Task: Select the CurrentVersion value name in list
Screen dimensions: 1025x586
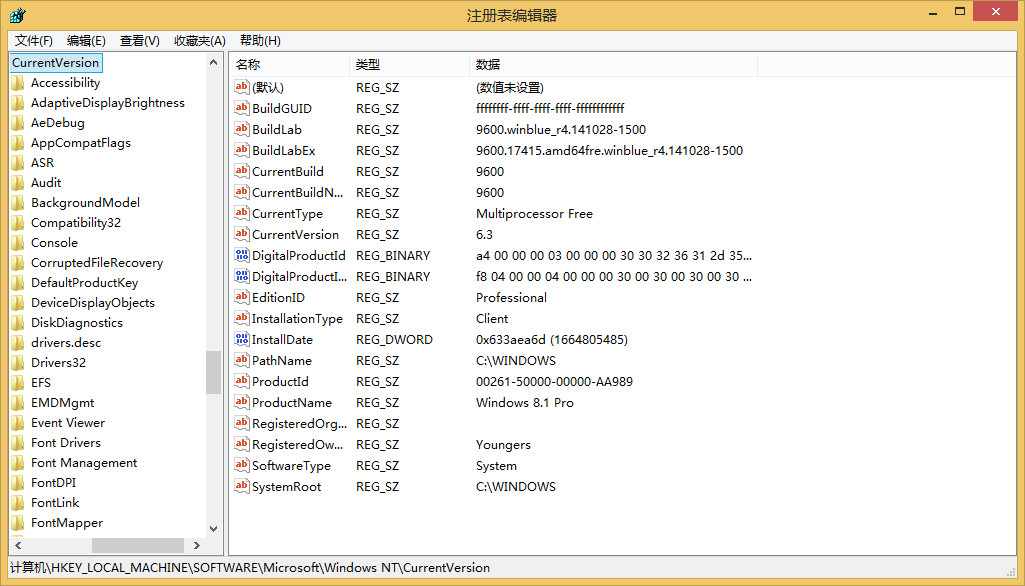Action: coord(295,234)
